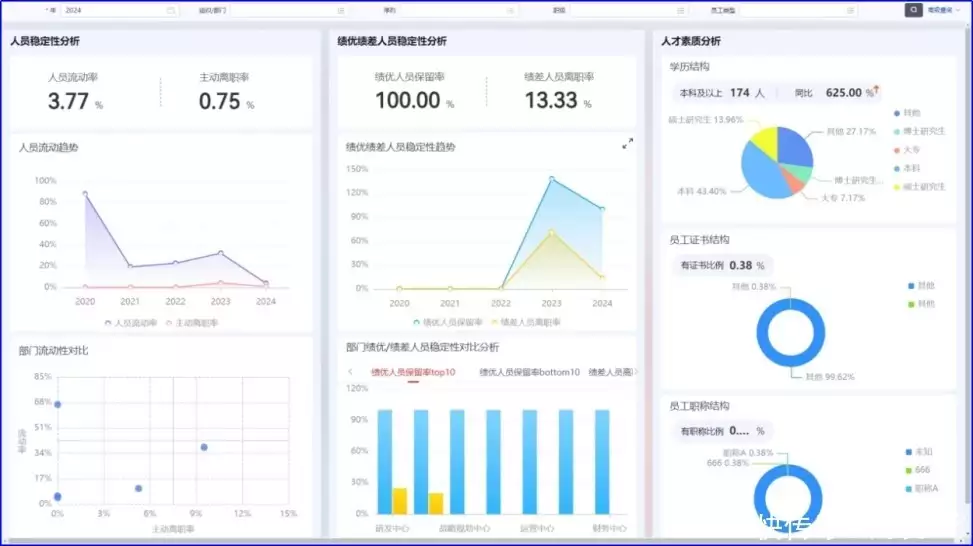Screen dimensions: 973x546
Task: Click the 战略规划中心 axis label
Action: [x=464, y=528]
